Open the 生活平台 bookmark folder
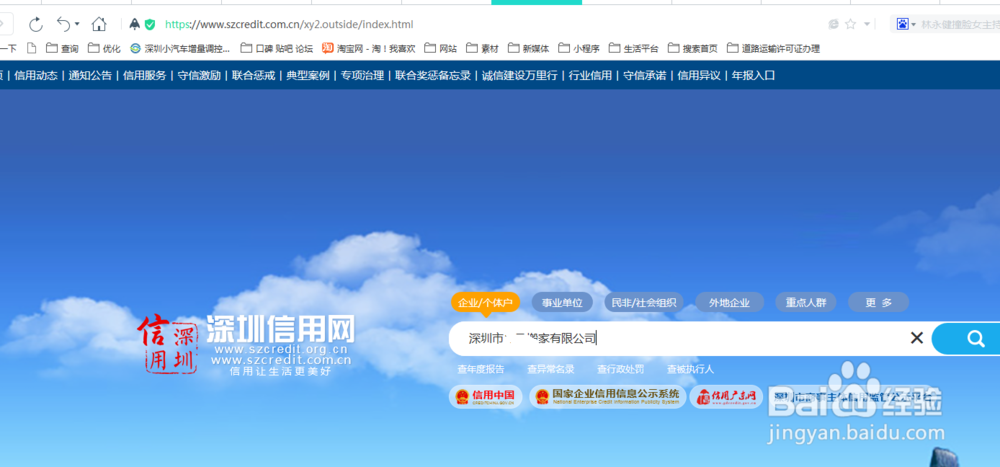Viewport: 1000px width, 467px height. tap(633, 48)
